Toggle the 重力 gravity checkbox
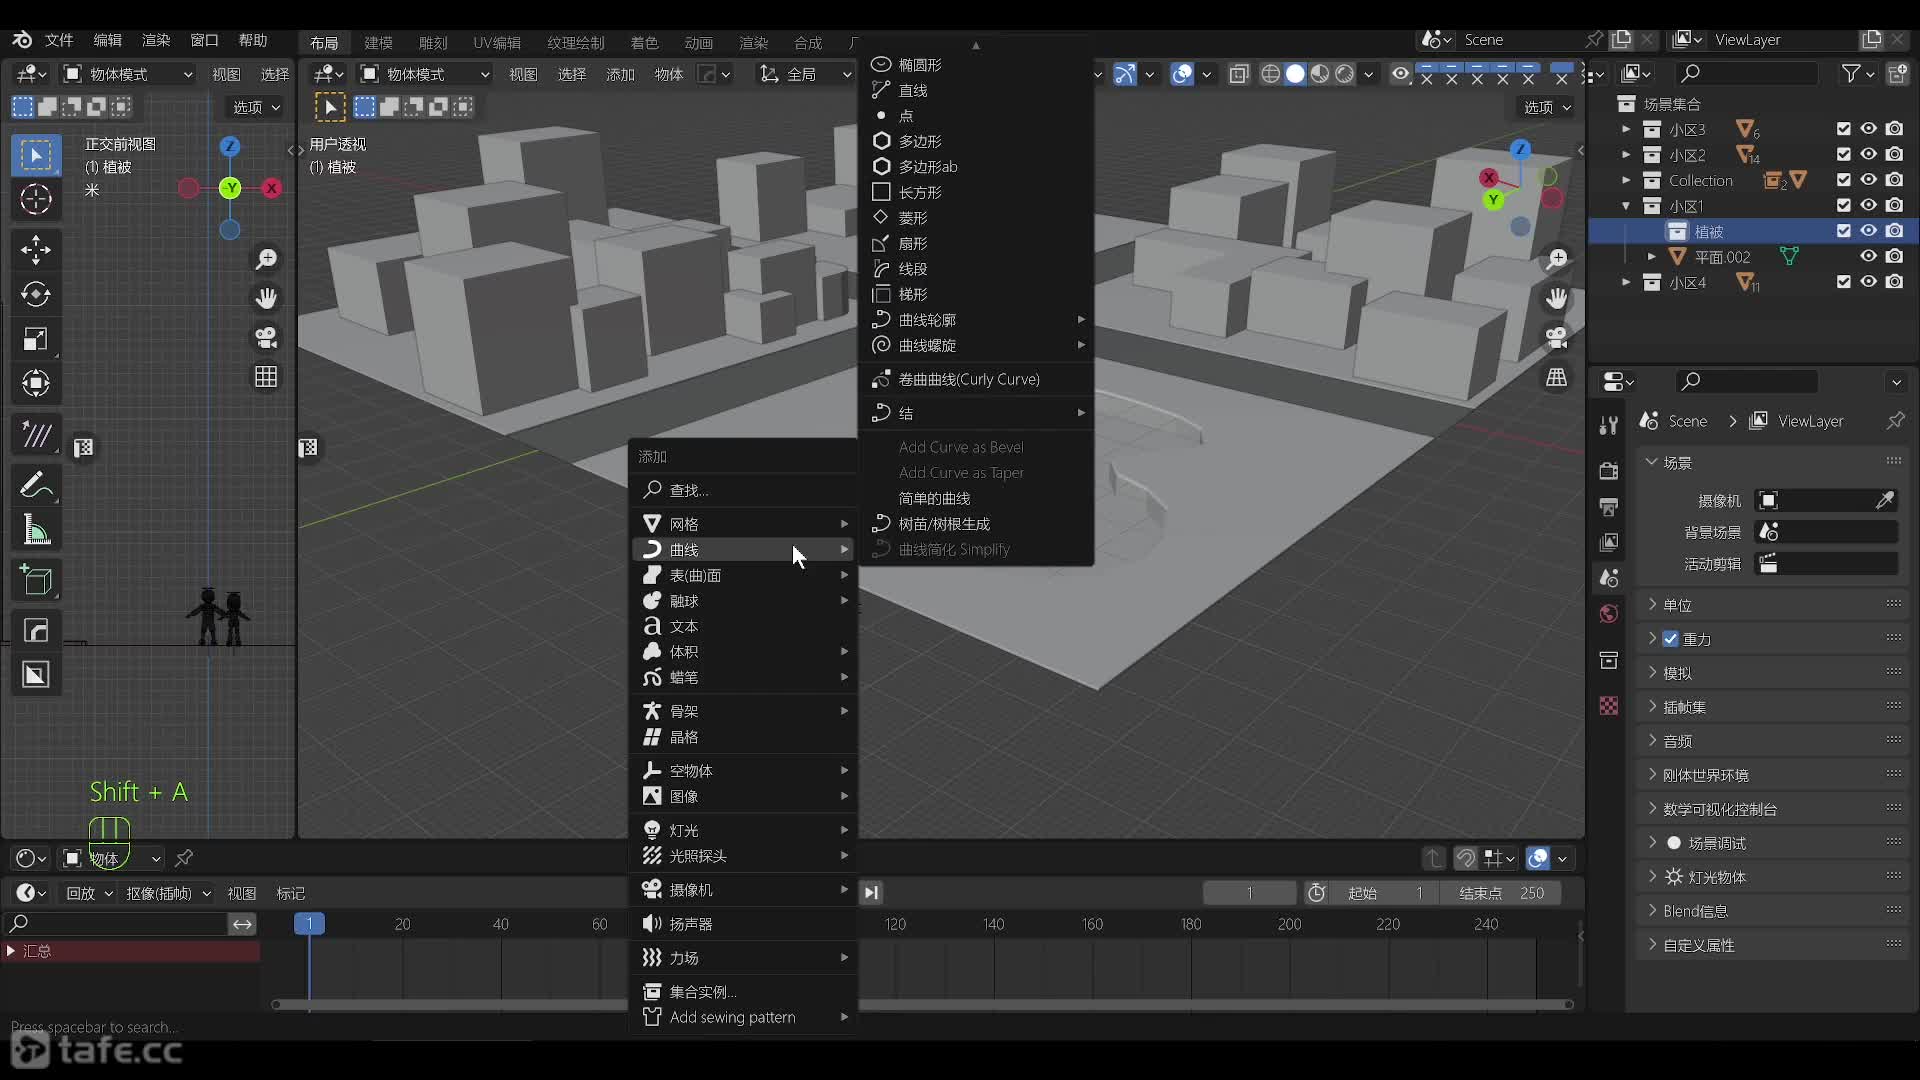Viewport: 1920px width, 1080px height. pyautogui.click(x=1671, y=639)
